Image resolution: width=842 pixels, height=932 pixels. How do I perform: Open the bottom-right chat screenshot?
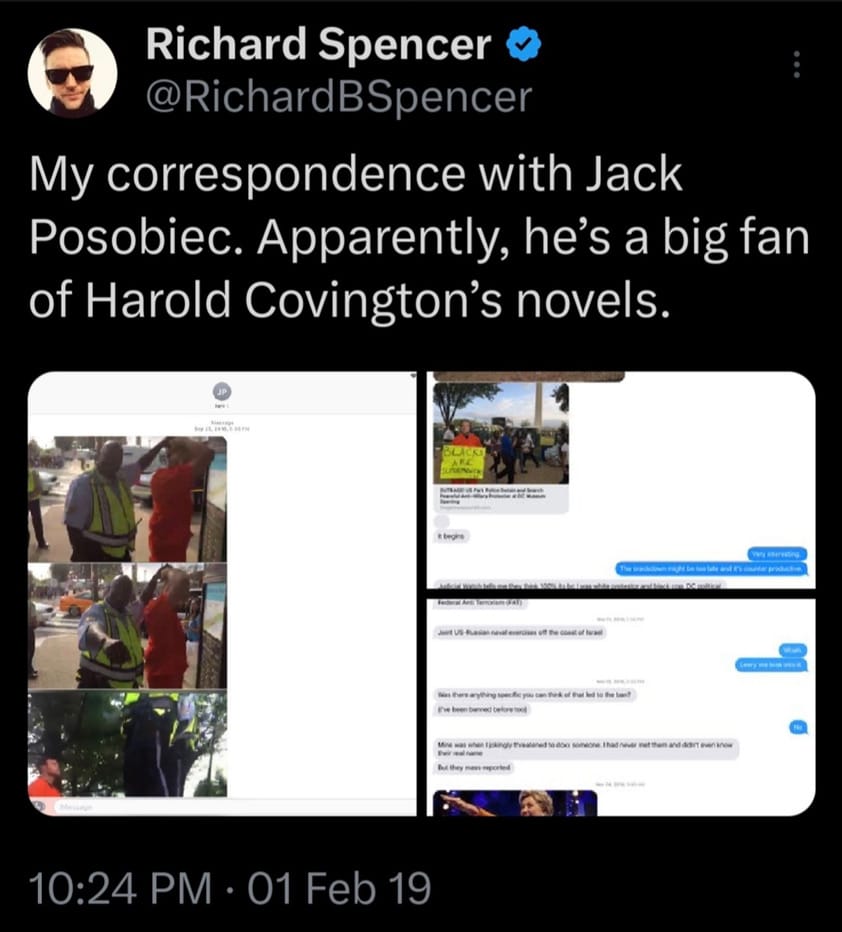621,707
